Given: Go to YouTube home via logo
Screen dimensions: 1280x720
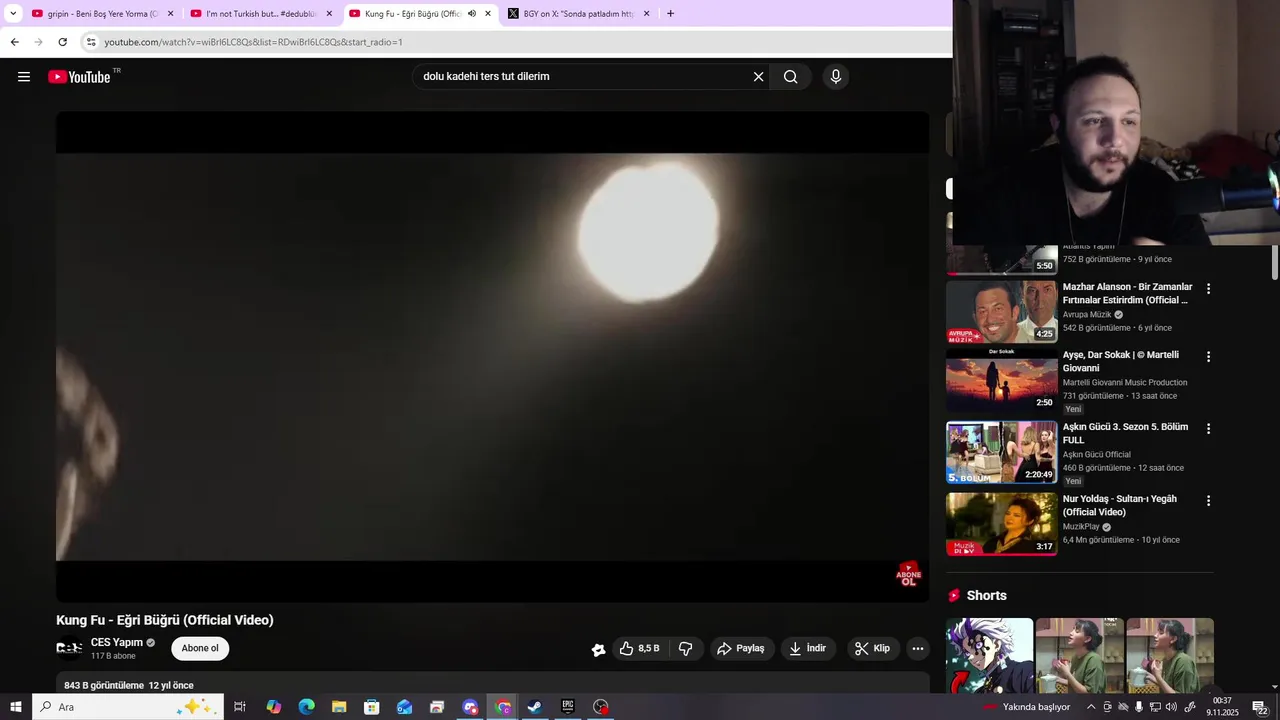Looking at the screenshot, I should coord(80,77).
